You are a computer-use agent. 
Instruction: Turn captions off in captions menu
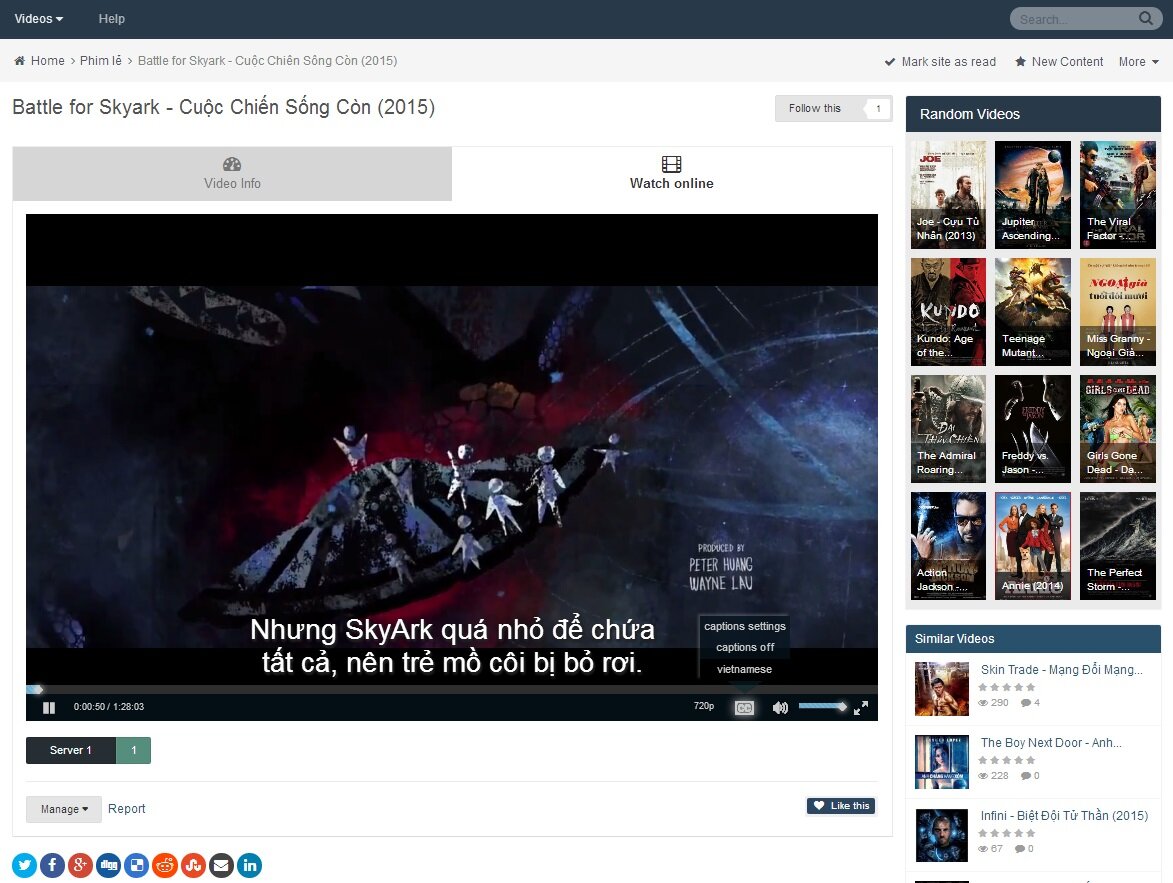click(744, 647)
